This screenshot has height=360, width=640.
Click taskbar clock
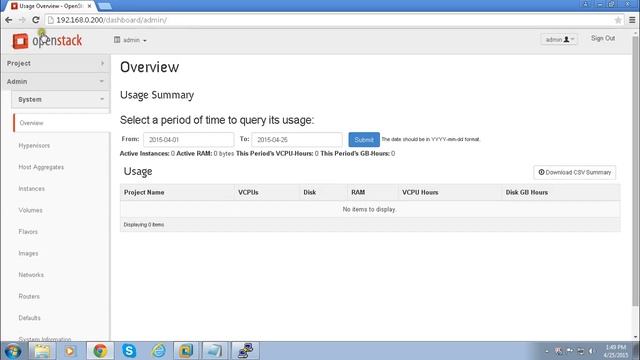[616, 351]
